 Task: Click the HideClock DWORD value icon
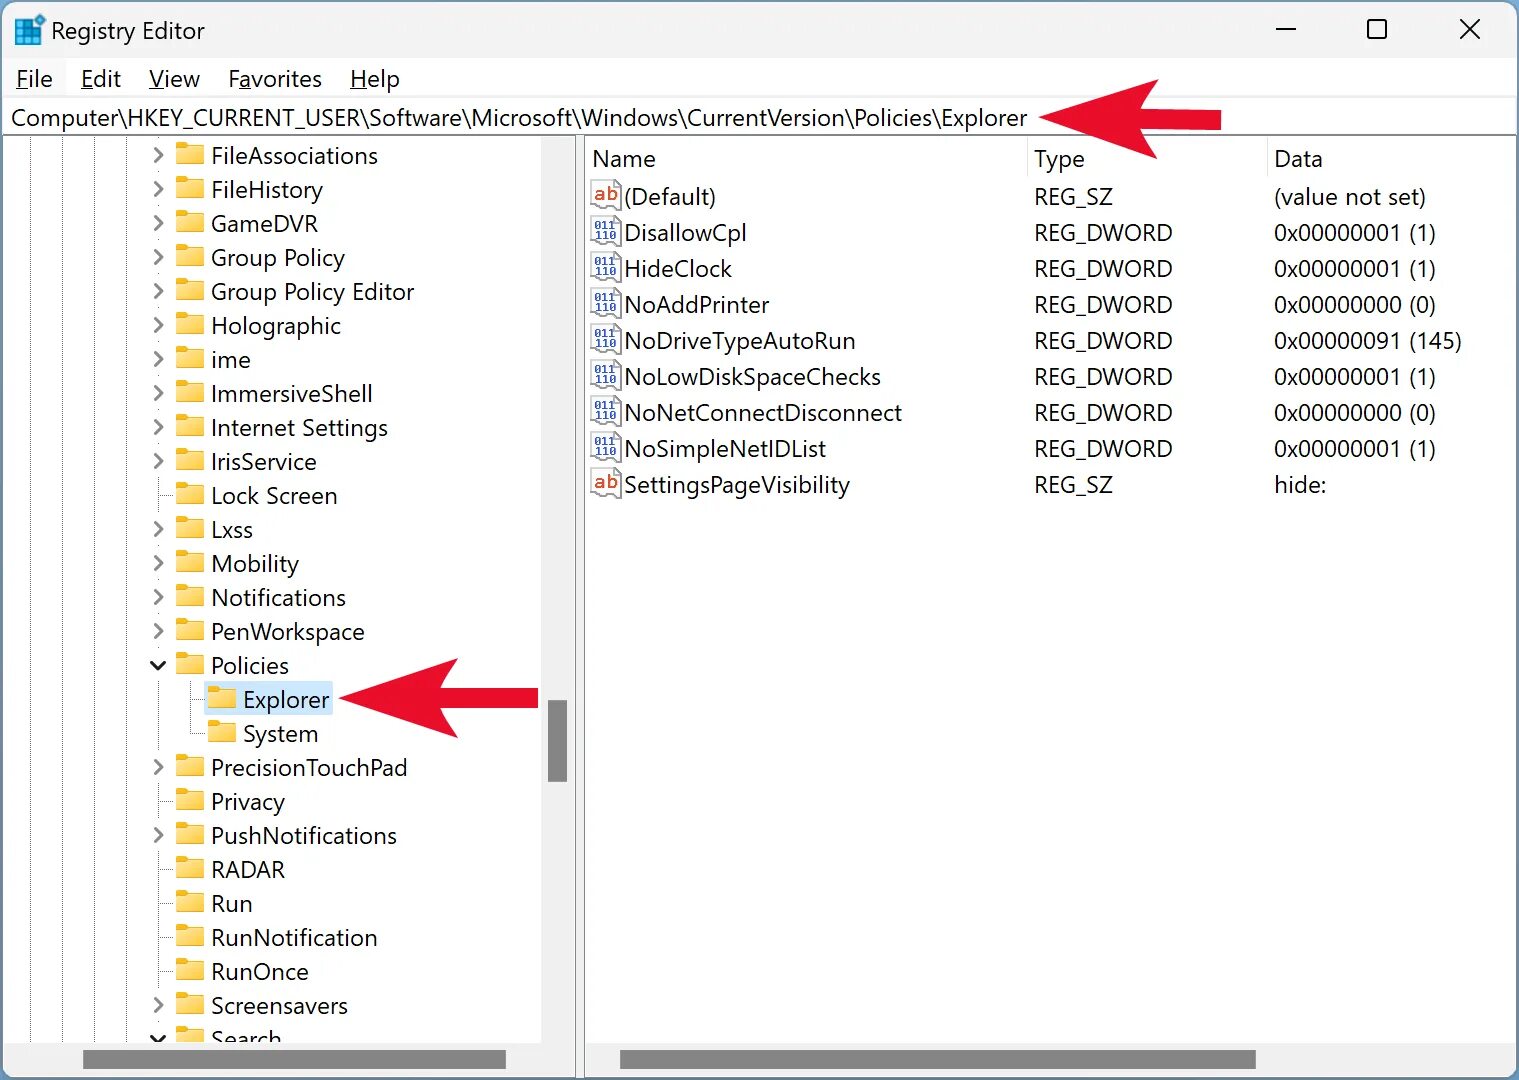click(x=605, y=268)
